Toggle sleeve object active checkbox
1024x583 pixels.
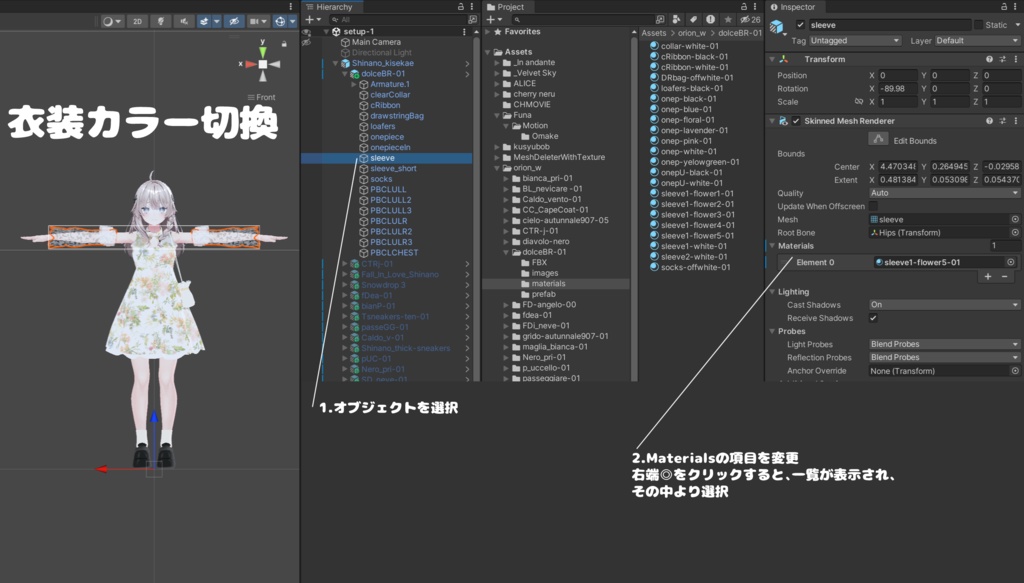pos(800,25)
